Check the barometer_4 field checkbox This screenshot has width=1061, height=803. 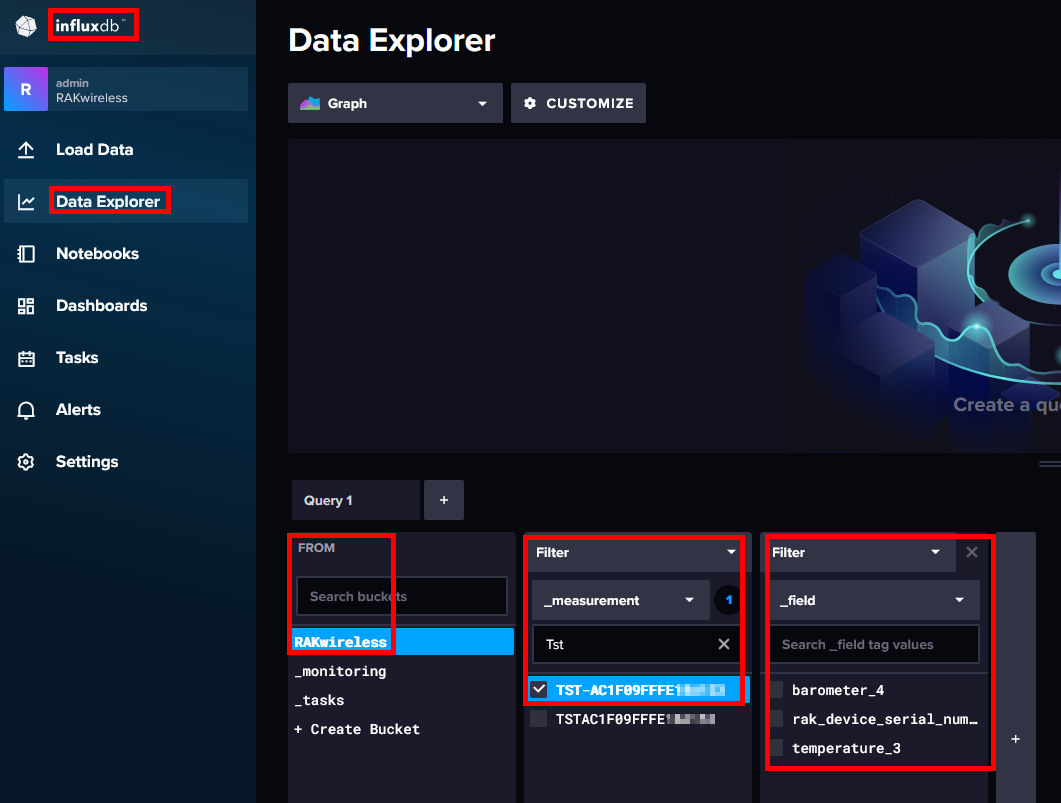point(777,689)
